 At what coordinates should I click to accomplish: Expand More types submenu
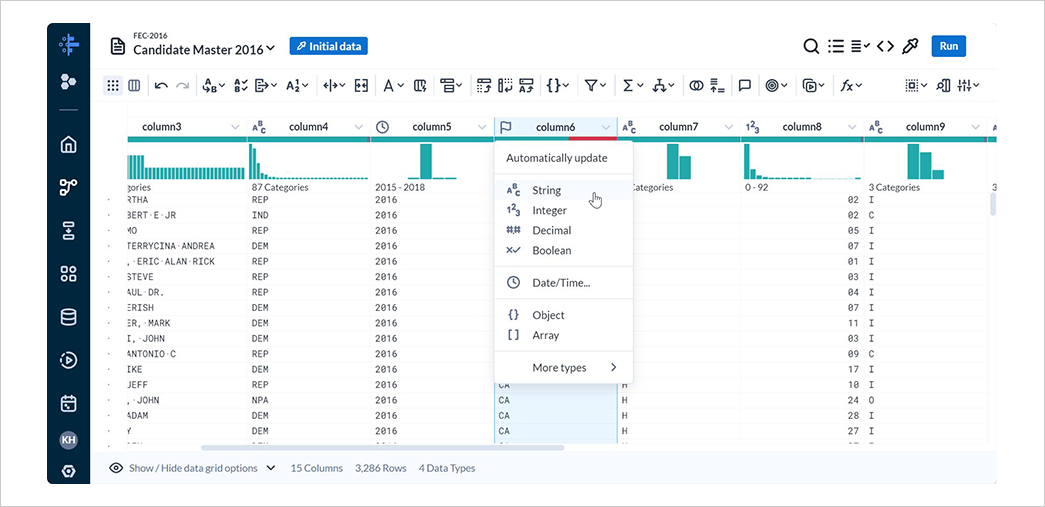[x=563, y=367]
